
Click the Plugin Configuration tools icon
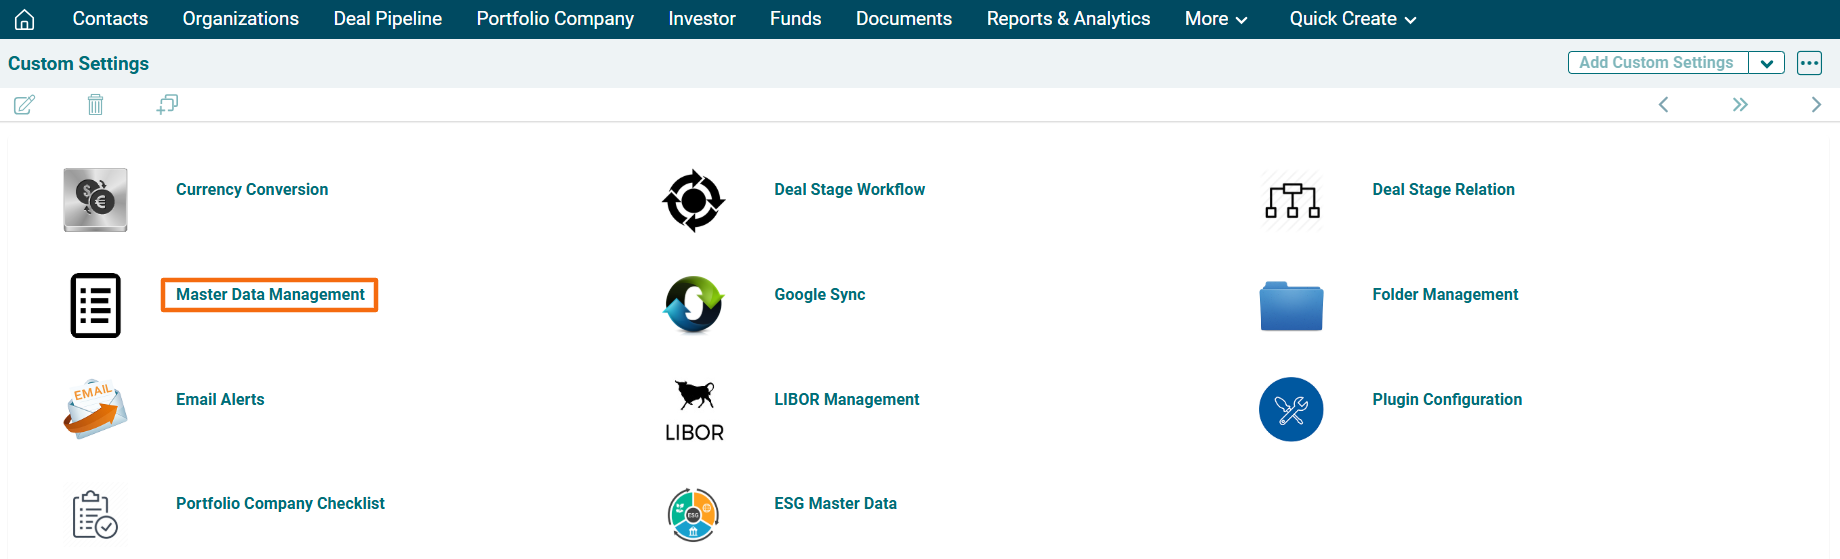click(1291, 409)
